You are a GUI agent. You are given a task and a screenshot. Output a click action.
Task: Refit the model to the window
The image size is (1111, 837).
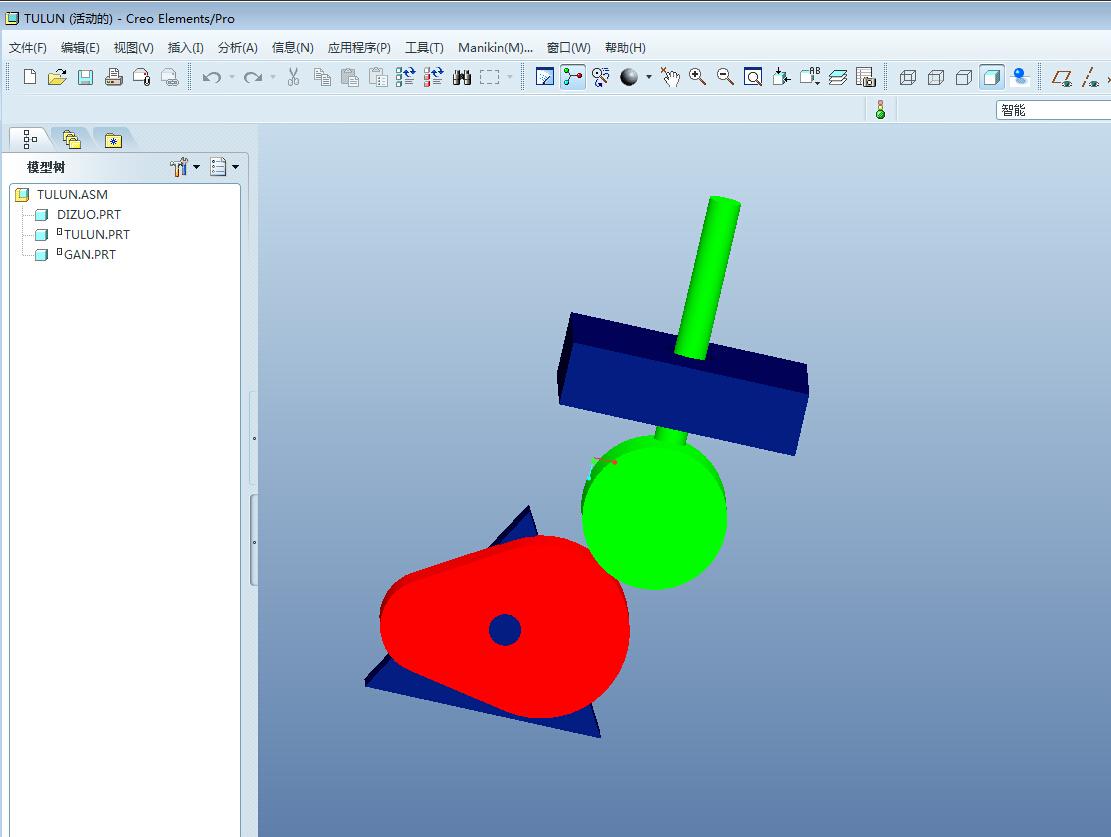click(x=753, y=77)
